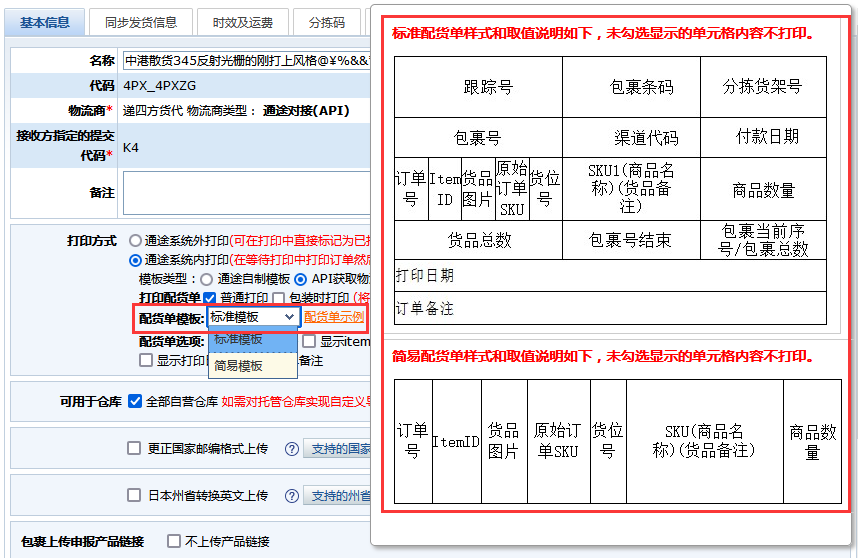Image resolution: width=858 pixels, height=558 pixels.
Task: Choose 通途自制模板 template type
Action: [206, 280]
